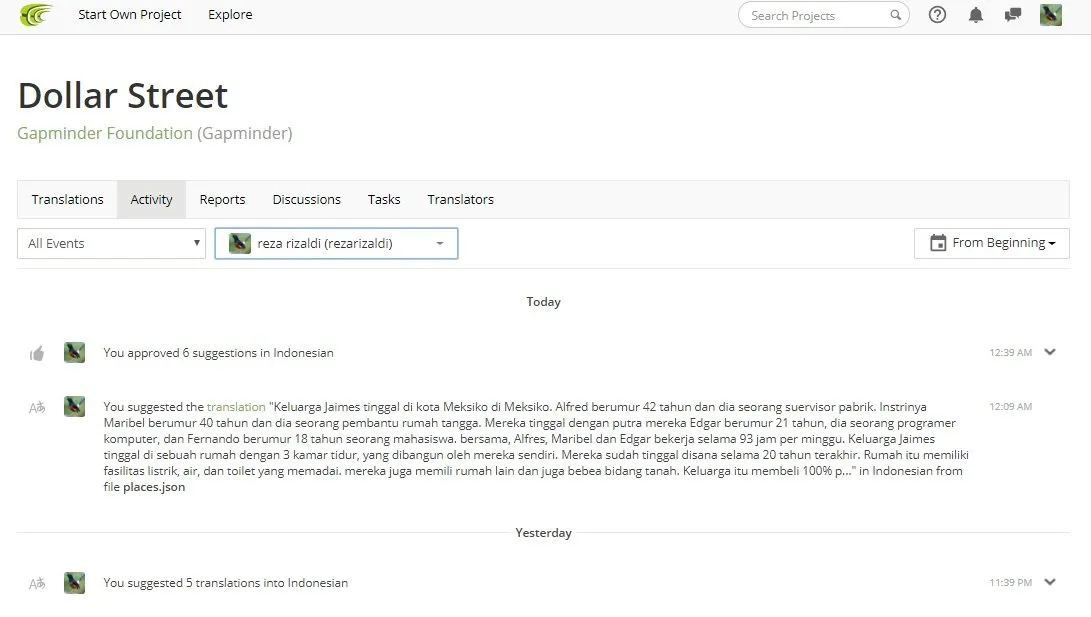Open the messages chat icon
The width and height of the screenshot is (1091, 617).
click(x=1013, y=15)
